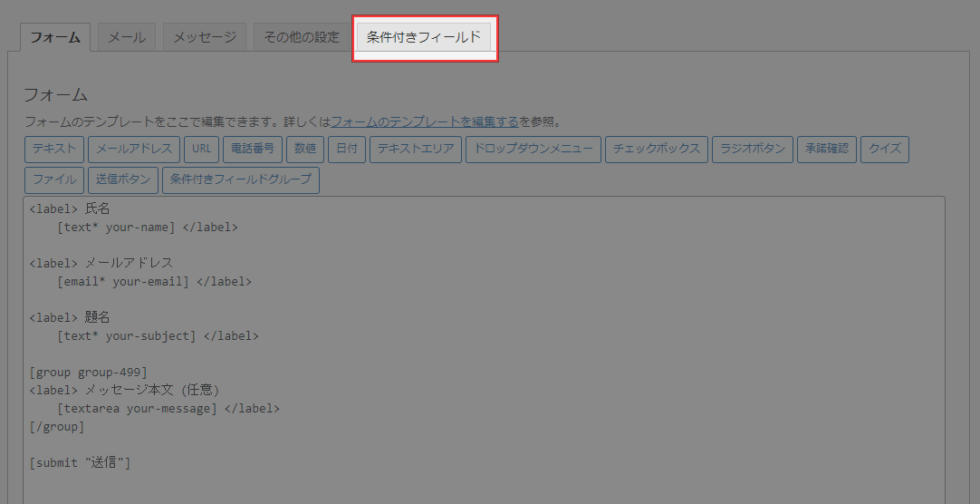Follow the フォームのテンプレートを編集する link
The image size is (980, 504).
tap(424, 122)
